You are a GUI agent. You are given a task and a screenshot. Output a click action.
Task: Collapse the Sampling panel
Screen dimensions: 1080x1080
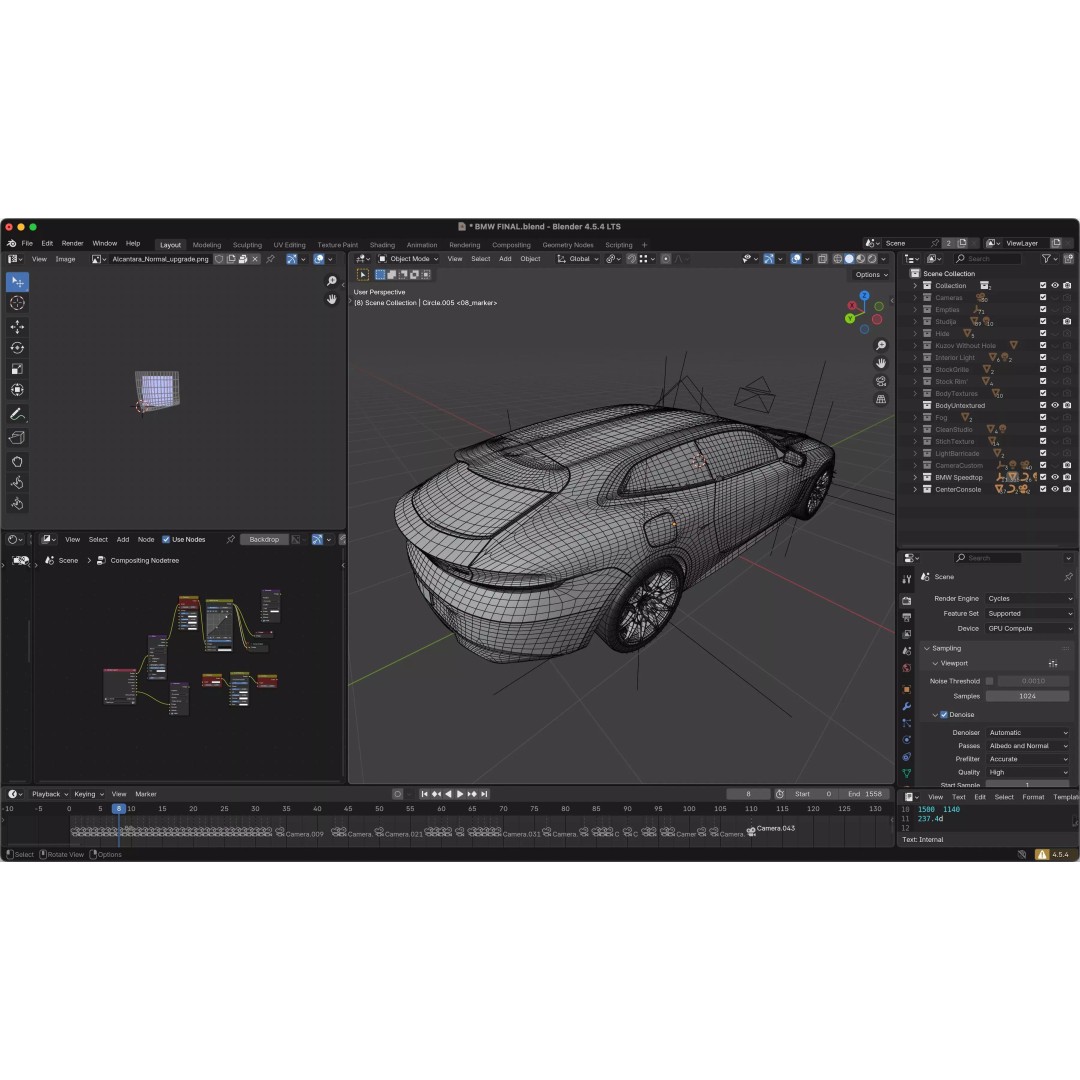click(x=927, y=648)
